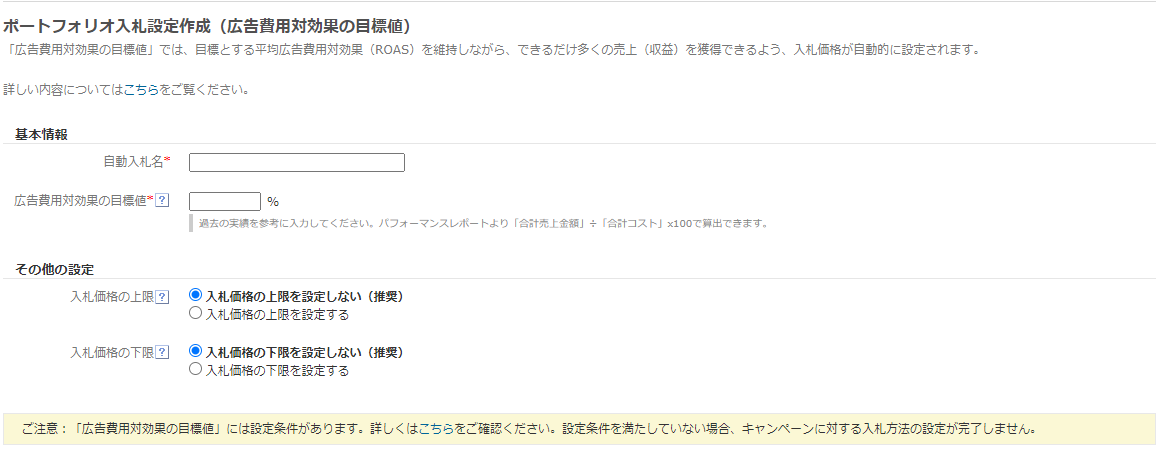Click the 入札価格の上限 row label
This screenshot has width=1161, height=469.
[112, 297]
